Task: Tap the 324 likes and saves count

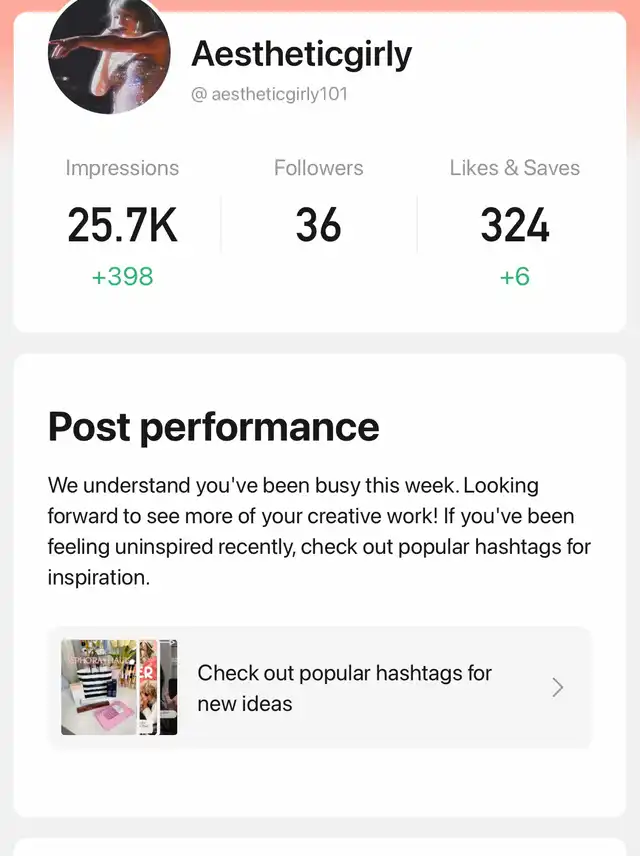Action: coord(514,226)
